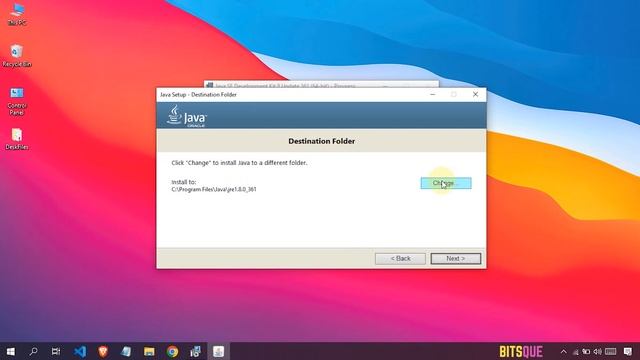Click the 'Destination Folder' heading
Screen dimensions: 640x360
(x=322, y=141)
